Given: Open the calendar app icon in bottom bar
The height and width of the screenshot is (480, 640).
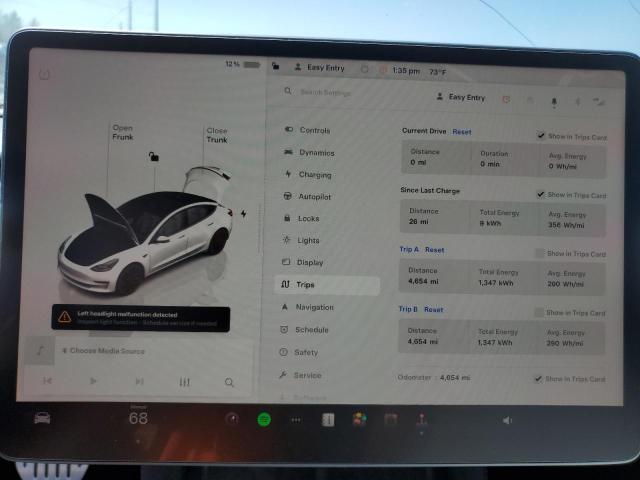Looking at the screenshot, I should pos(391,419).
